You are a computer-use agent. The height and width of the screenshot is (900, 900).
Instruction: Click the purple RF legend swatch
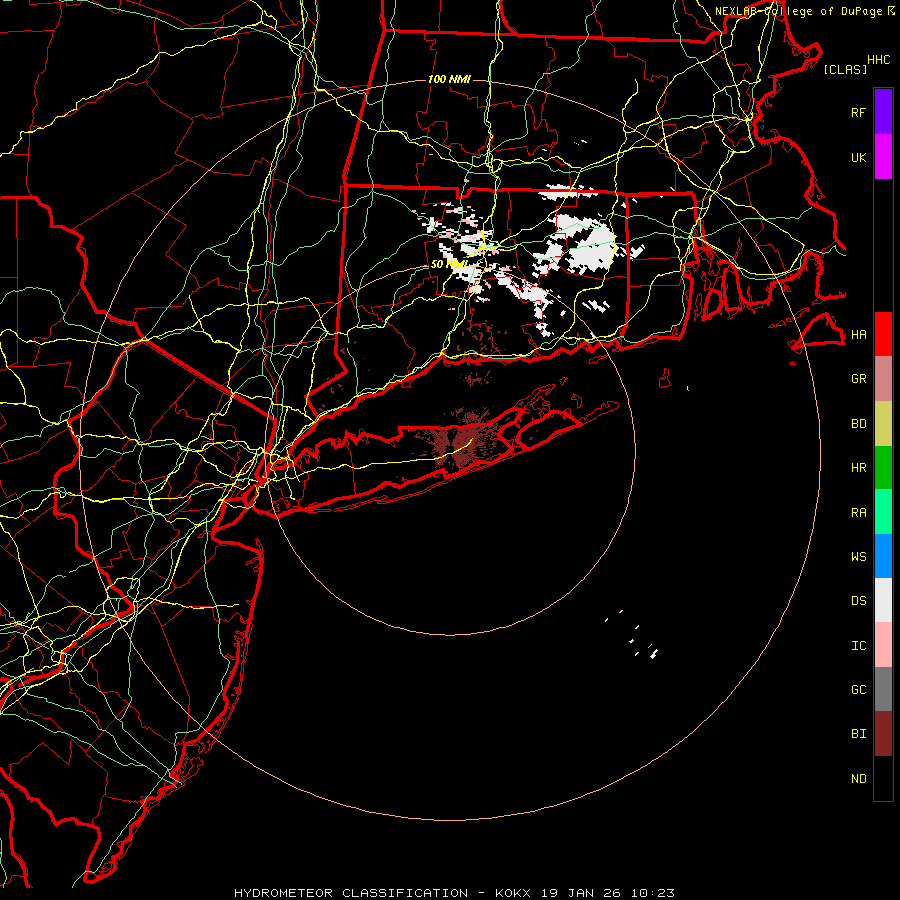click(x=883, y=112)
